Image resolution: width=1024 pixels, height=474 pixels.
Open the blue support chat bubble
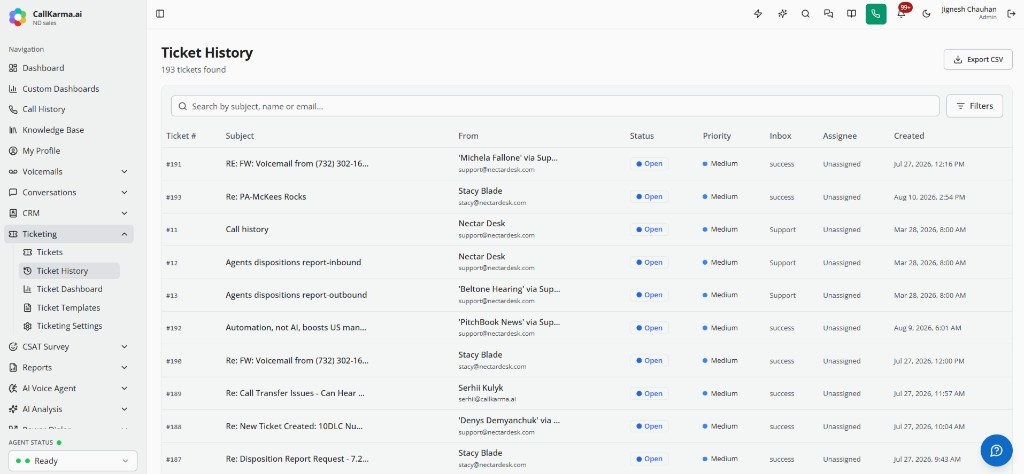(997, 450)
